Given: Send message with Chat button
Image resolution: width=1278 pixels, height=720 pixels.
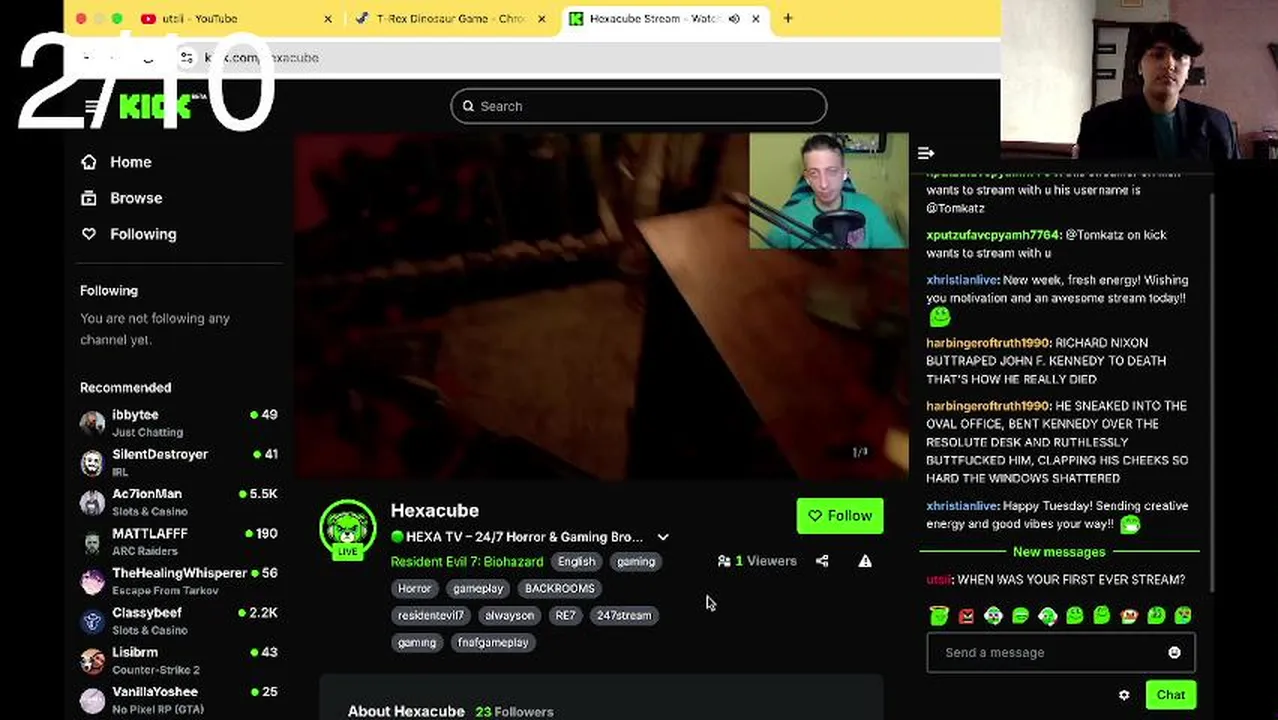Looking at the screenshot, I should [x=1171, y=695].
